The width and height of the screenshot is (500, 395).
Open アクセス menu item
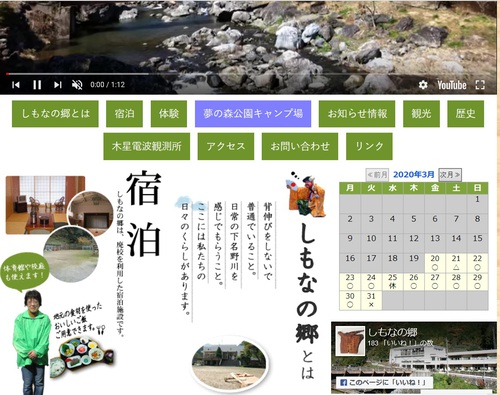(x=226, y=146)
